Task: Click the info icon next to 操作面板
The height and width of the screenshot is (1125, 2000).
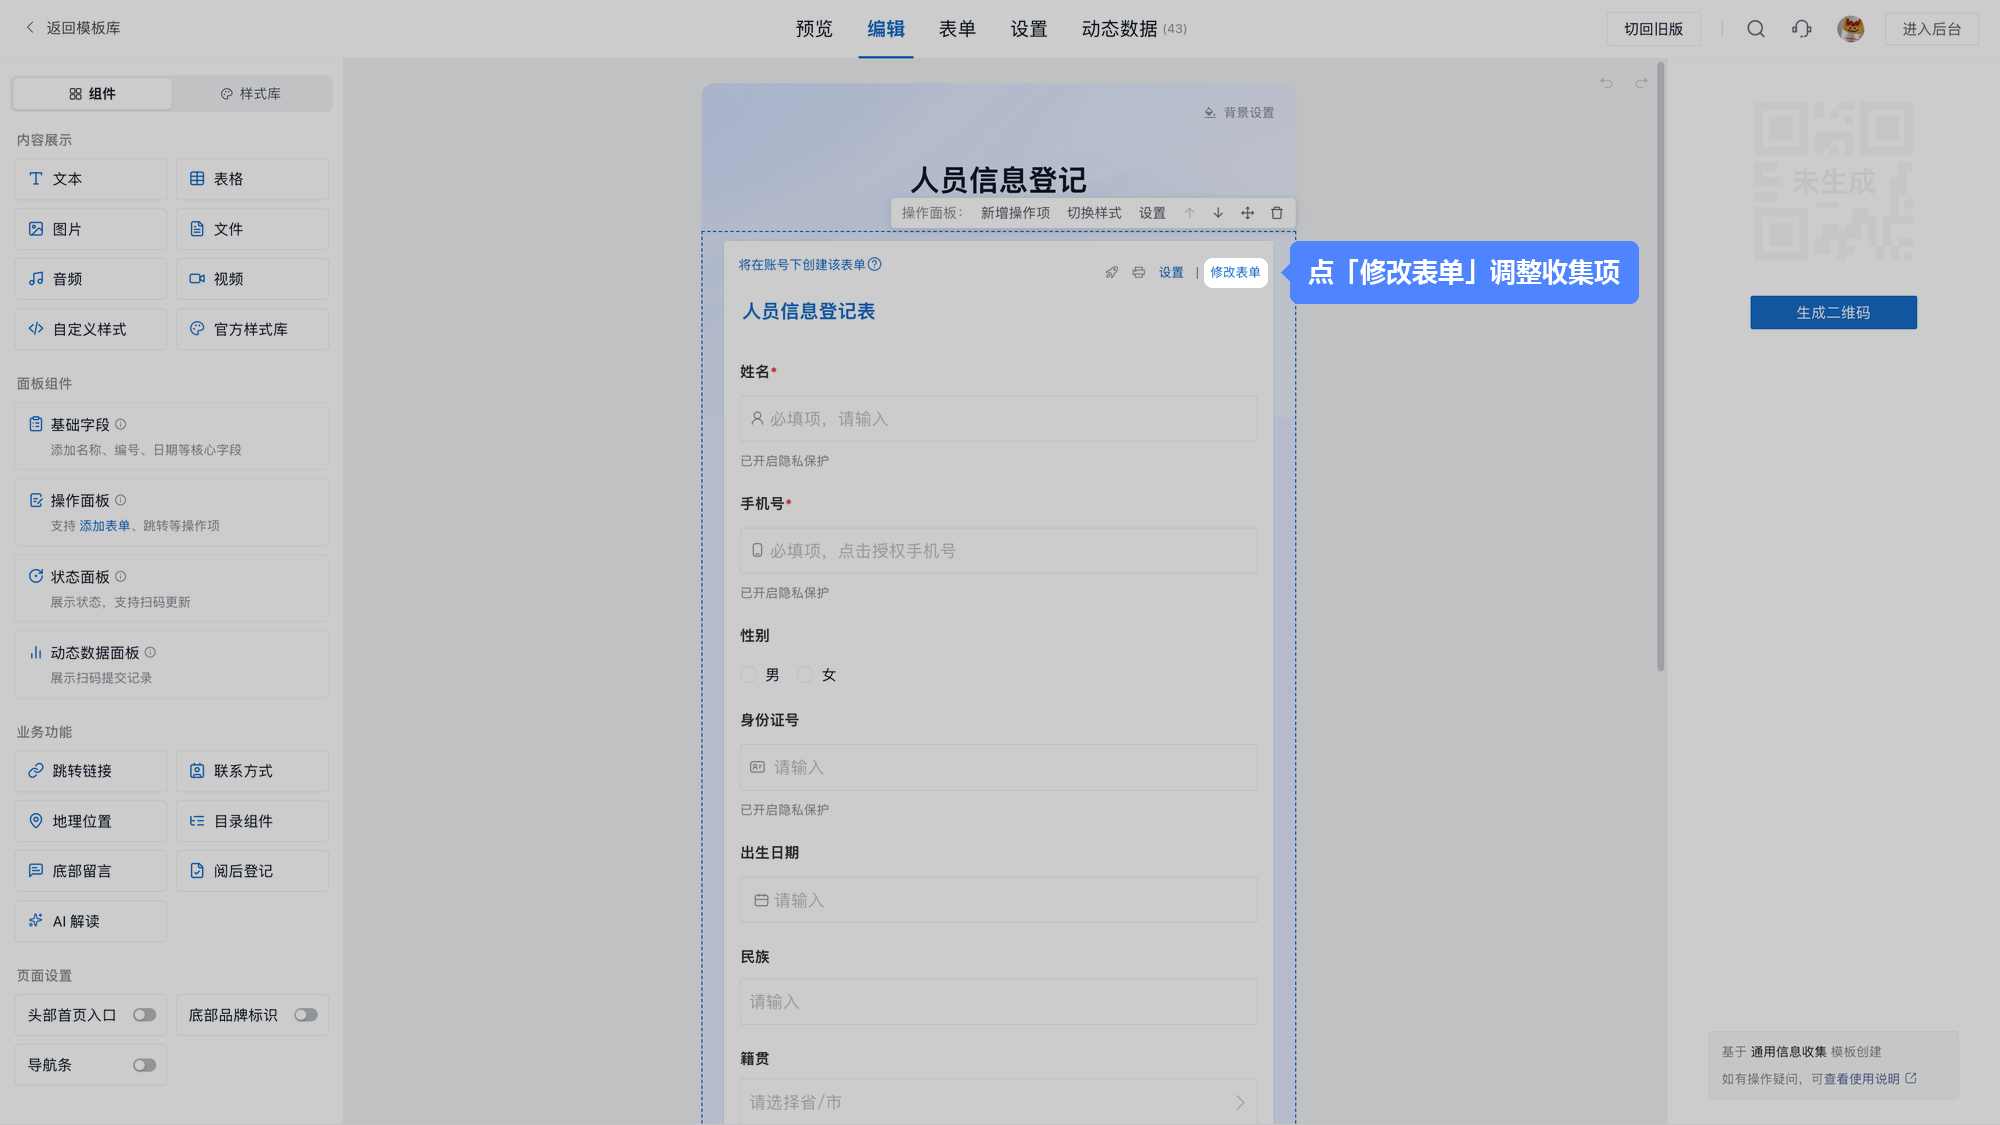Action: point(121,500)
